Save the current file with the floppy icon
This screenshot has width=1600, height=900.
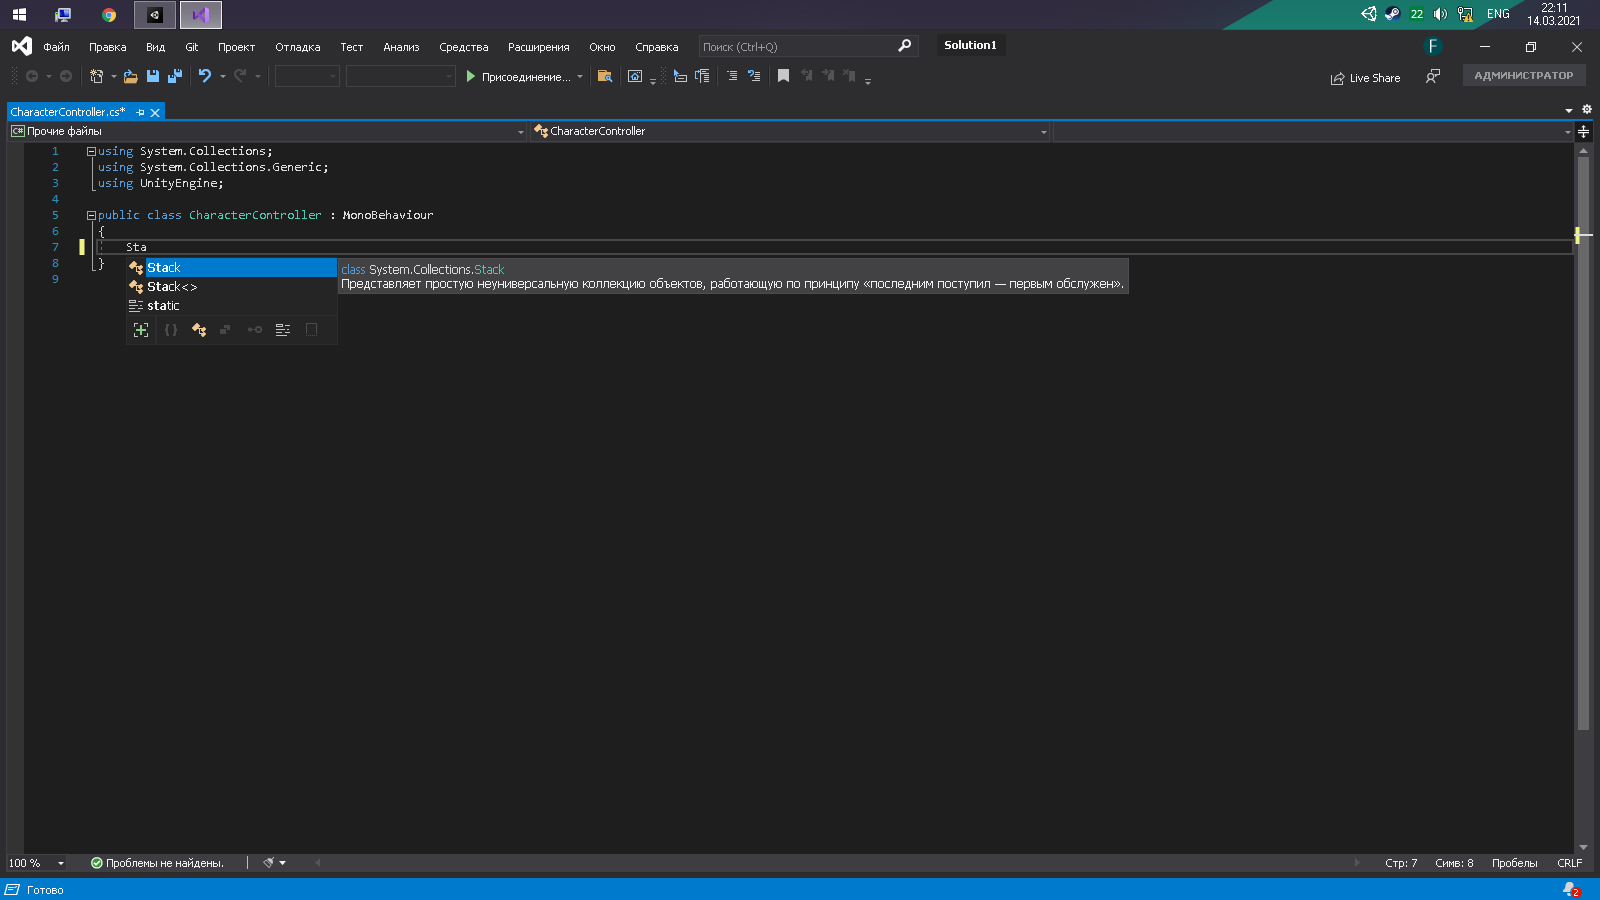153,76
